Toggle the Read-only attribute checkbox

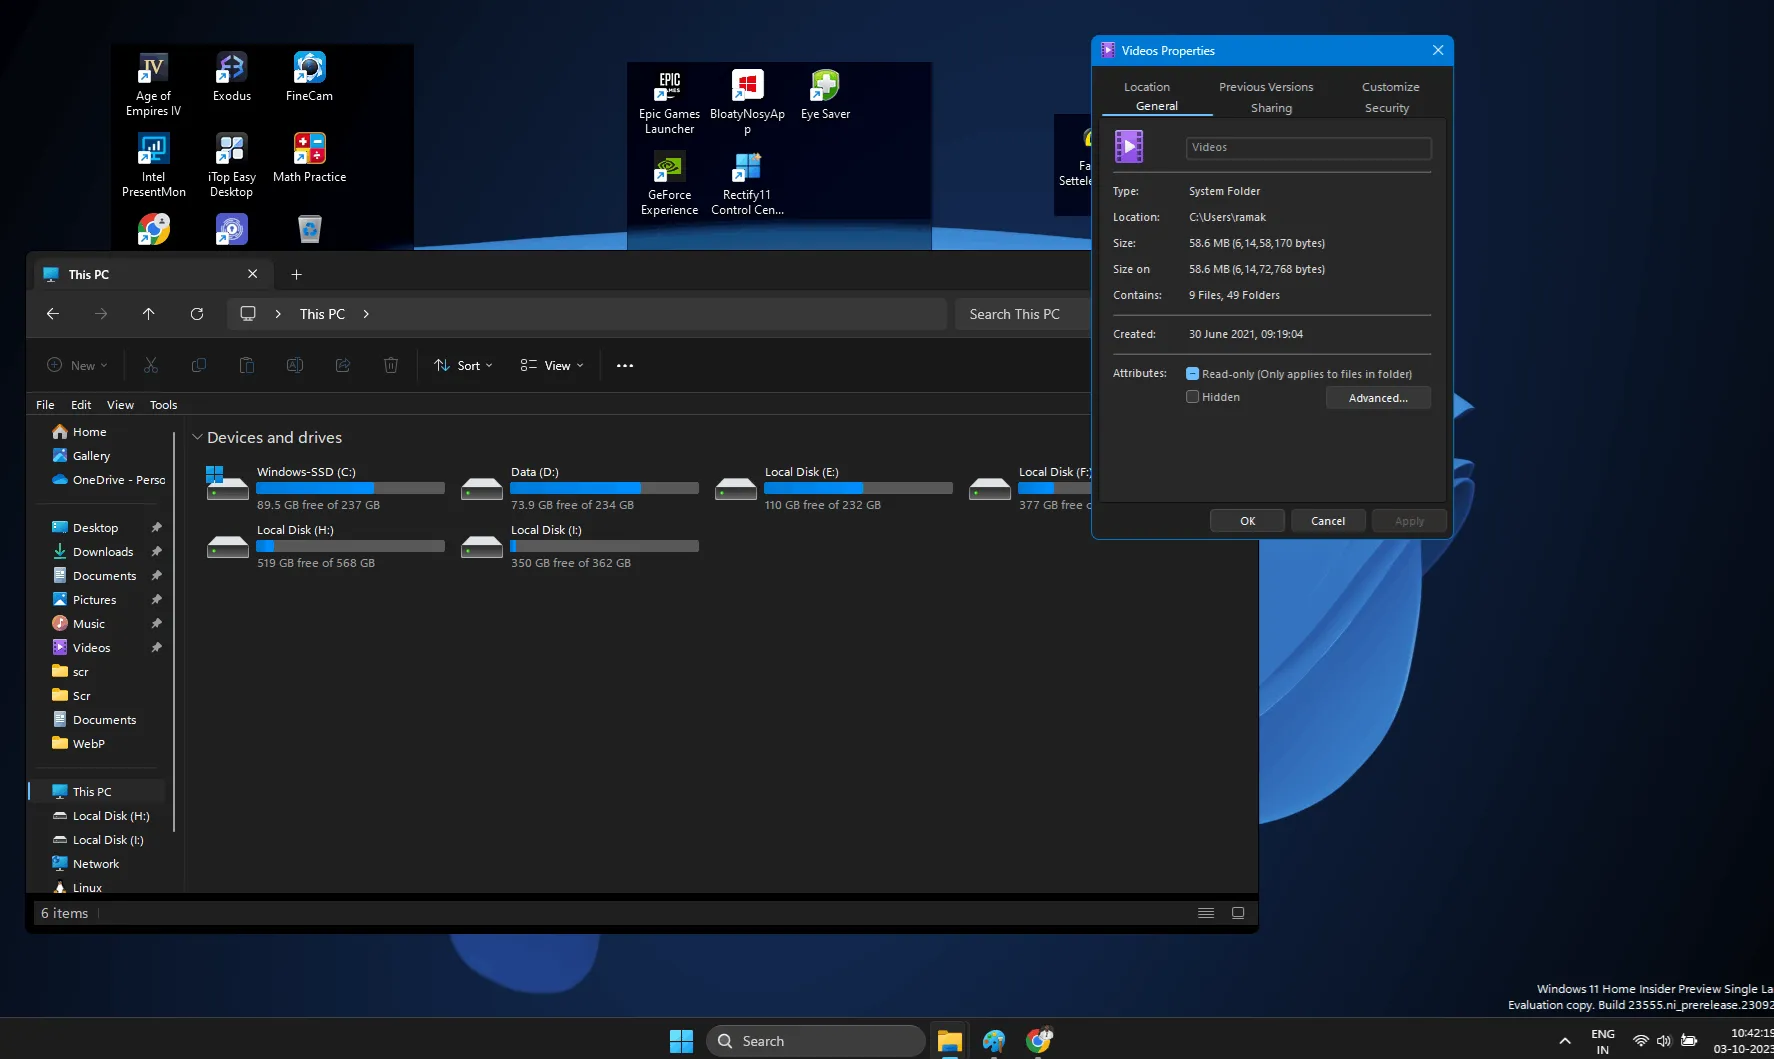1191,372
